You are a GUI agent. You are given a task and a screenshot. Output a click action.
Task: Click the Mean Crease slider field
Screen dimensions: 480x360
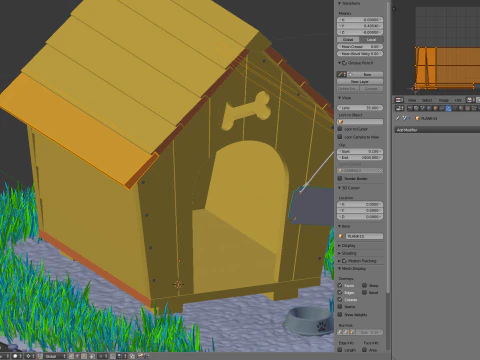pos(360,47)
